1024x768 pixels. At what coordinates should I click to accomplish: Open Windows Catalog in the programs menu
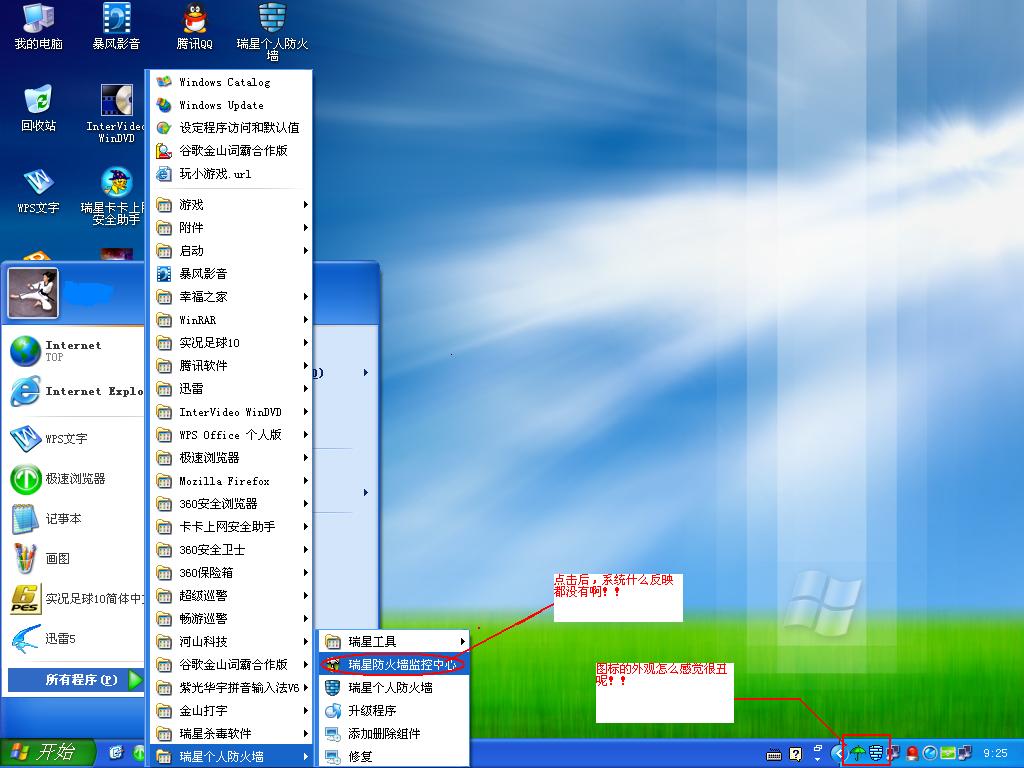point(231,82)
